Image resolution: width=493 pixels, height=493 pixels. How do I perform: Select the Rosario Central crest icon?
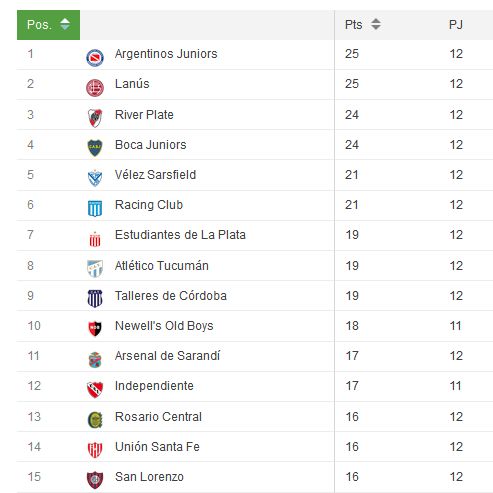pos(95,420)
